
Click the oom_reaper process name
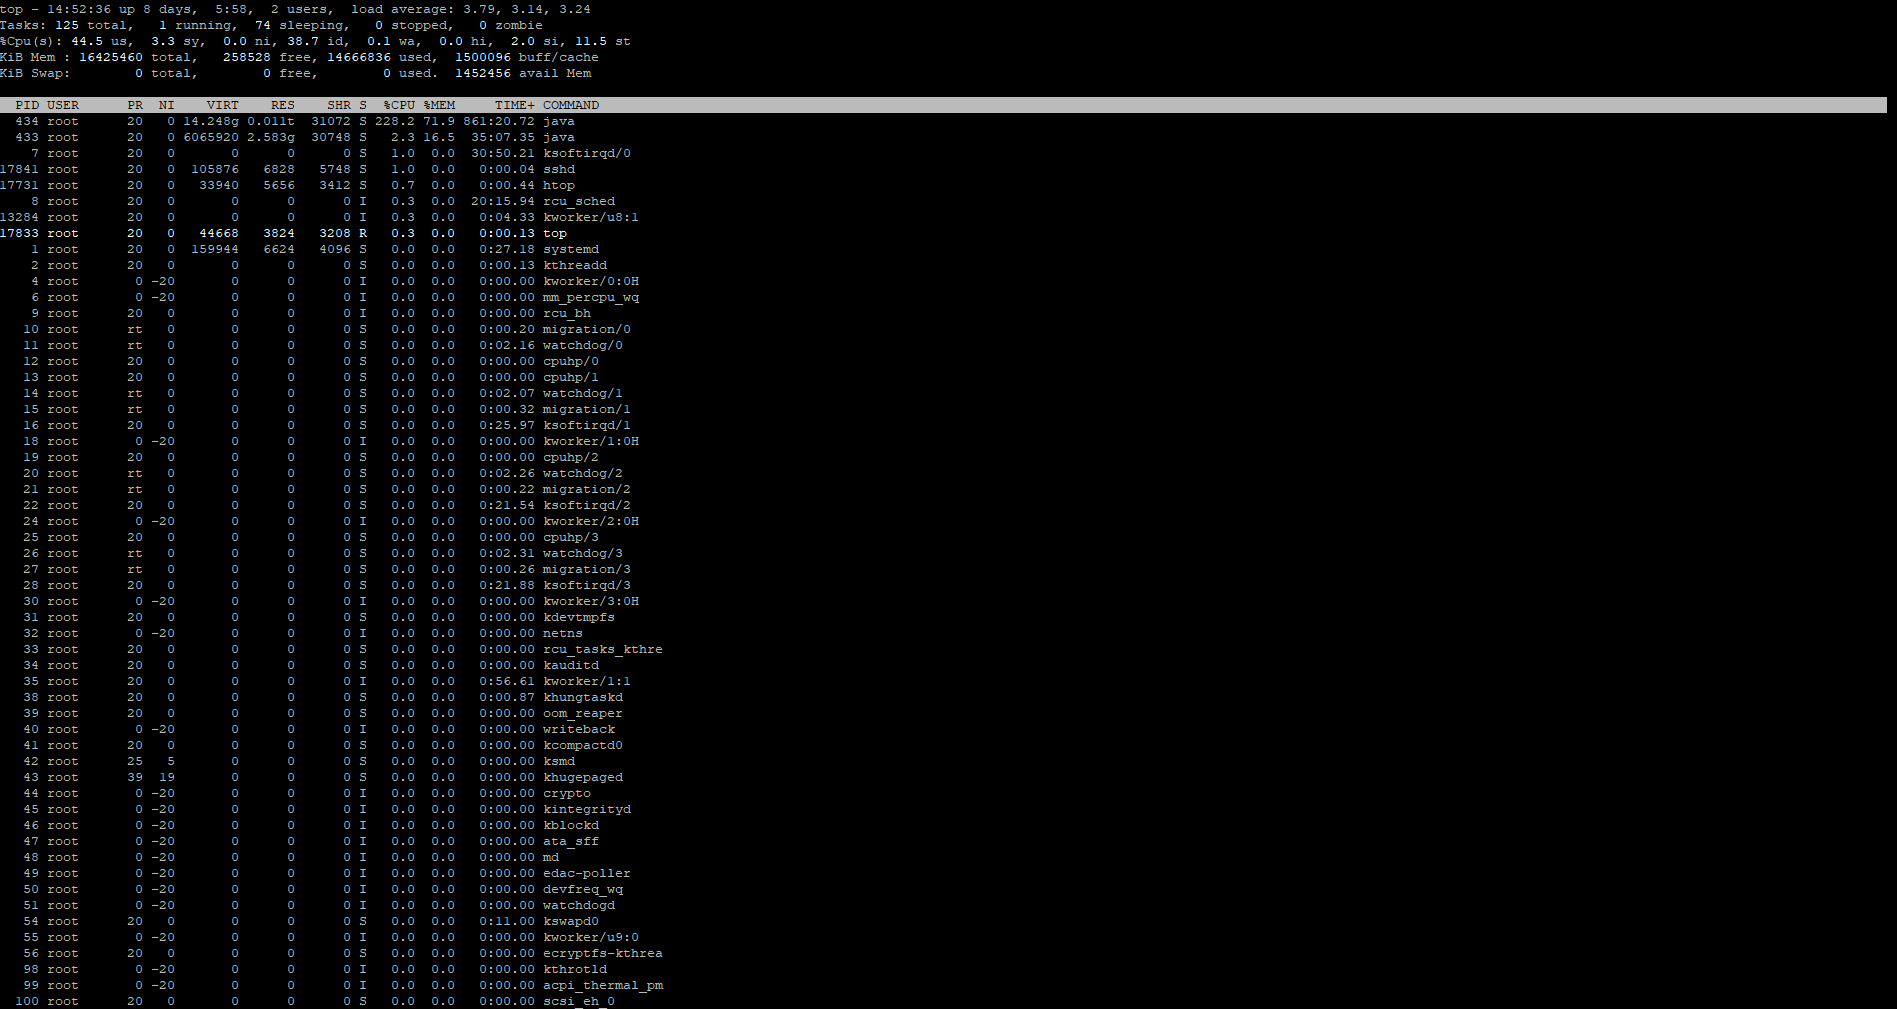click(582, 713)
